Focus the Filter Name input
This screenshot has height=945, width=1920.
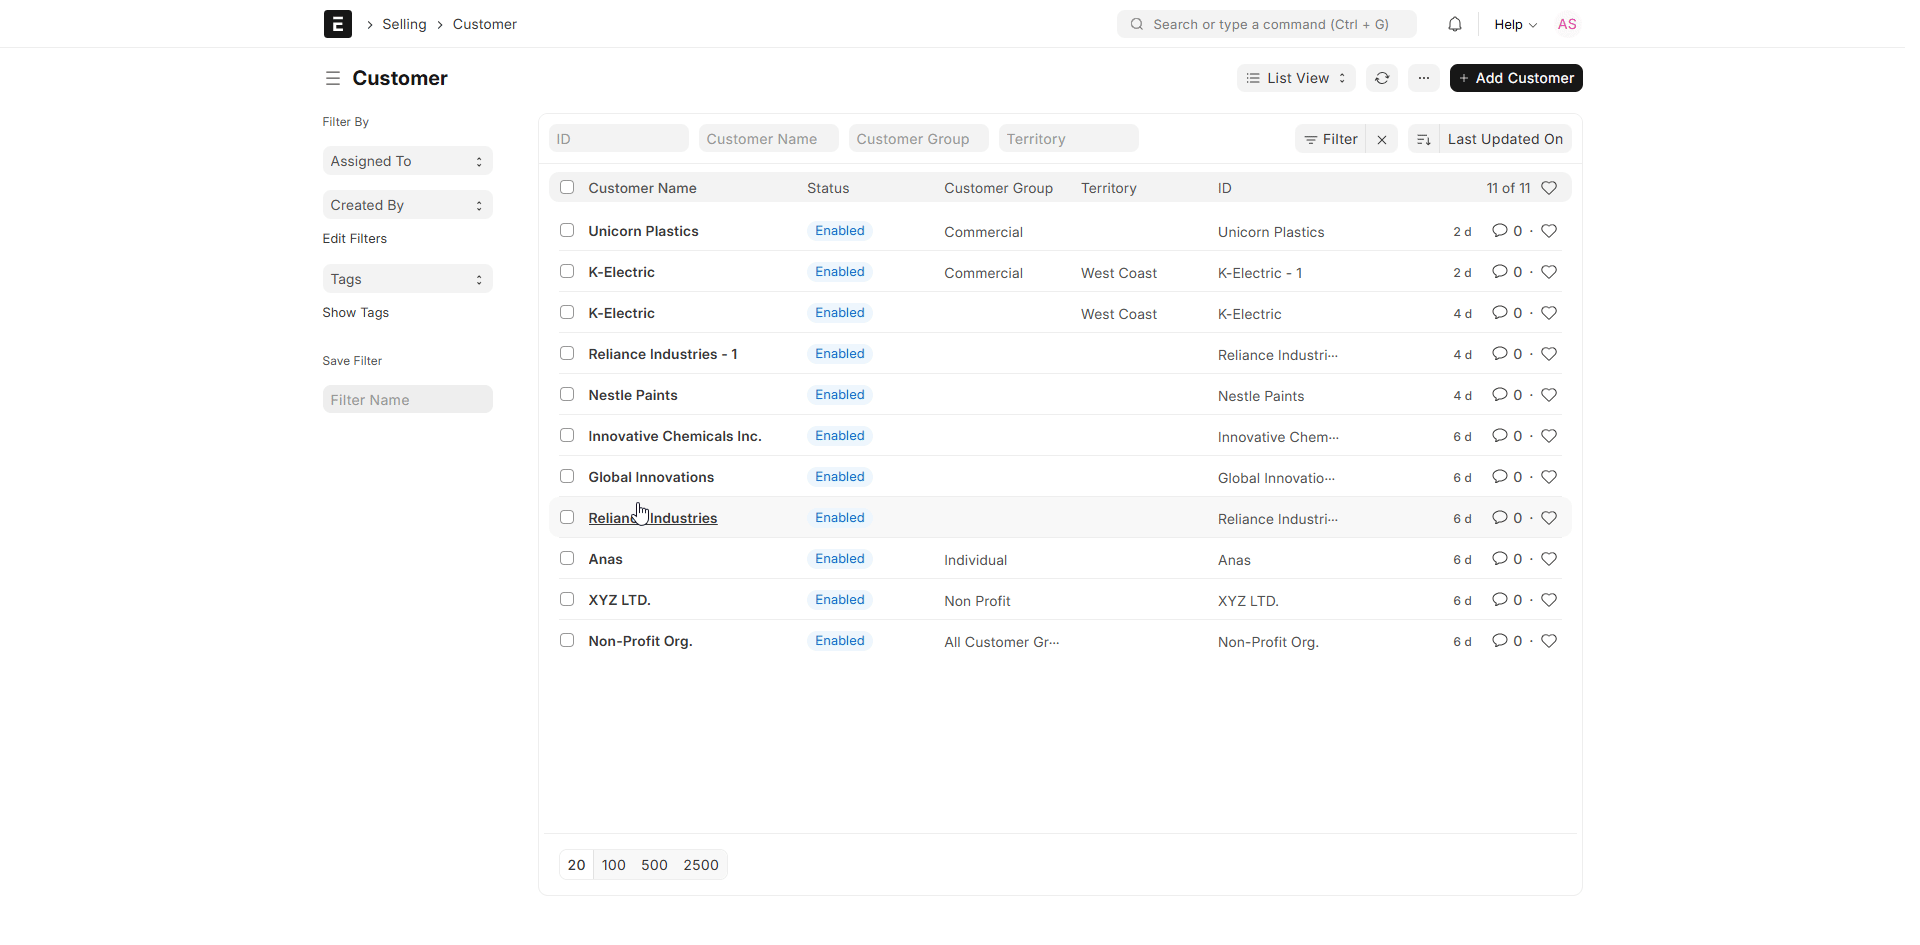pos(407,400)
